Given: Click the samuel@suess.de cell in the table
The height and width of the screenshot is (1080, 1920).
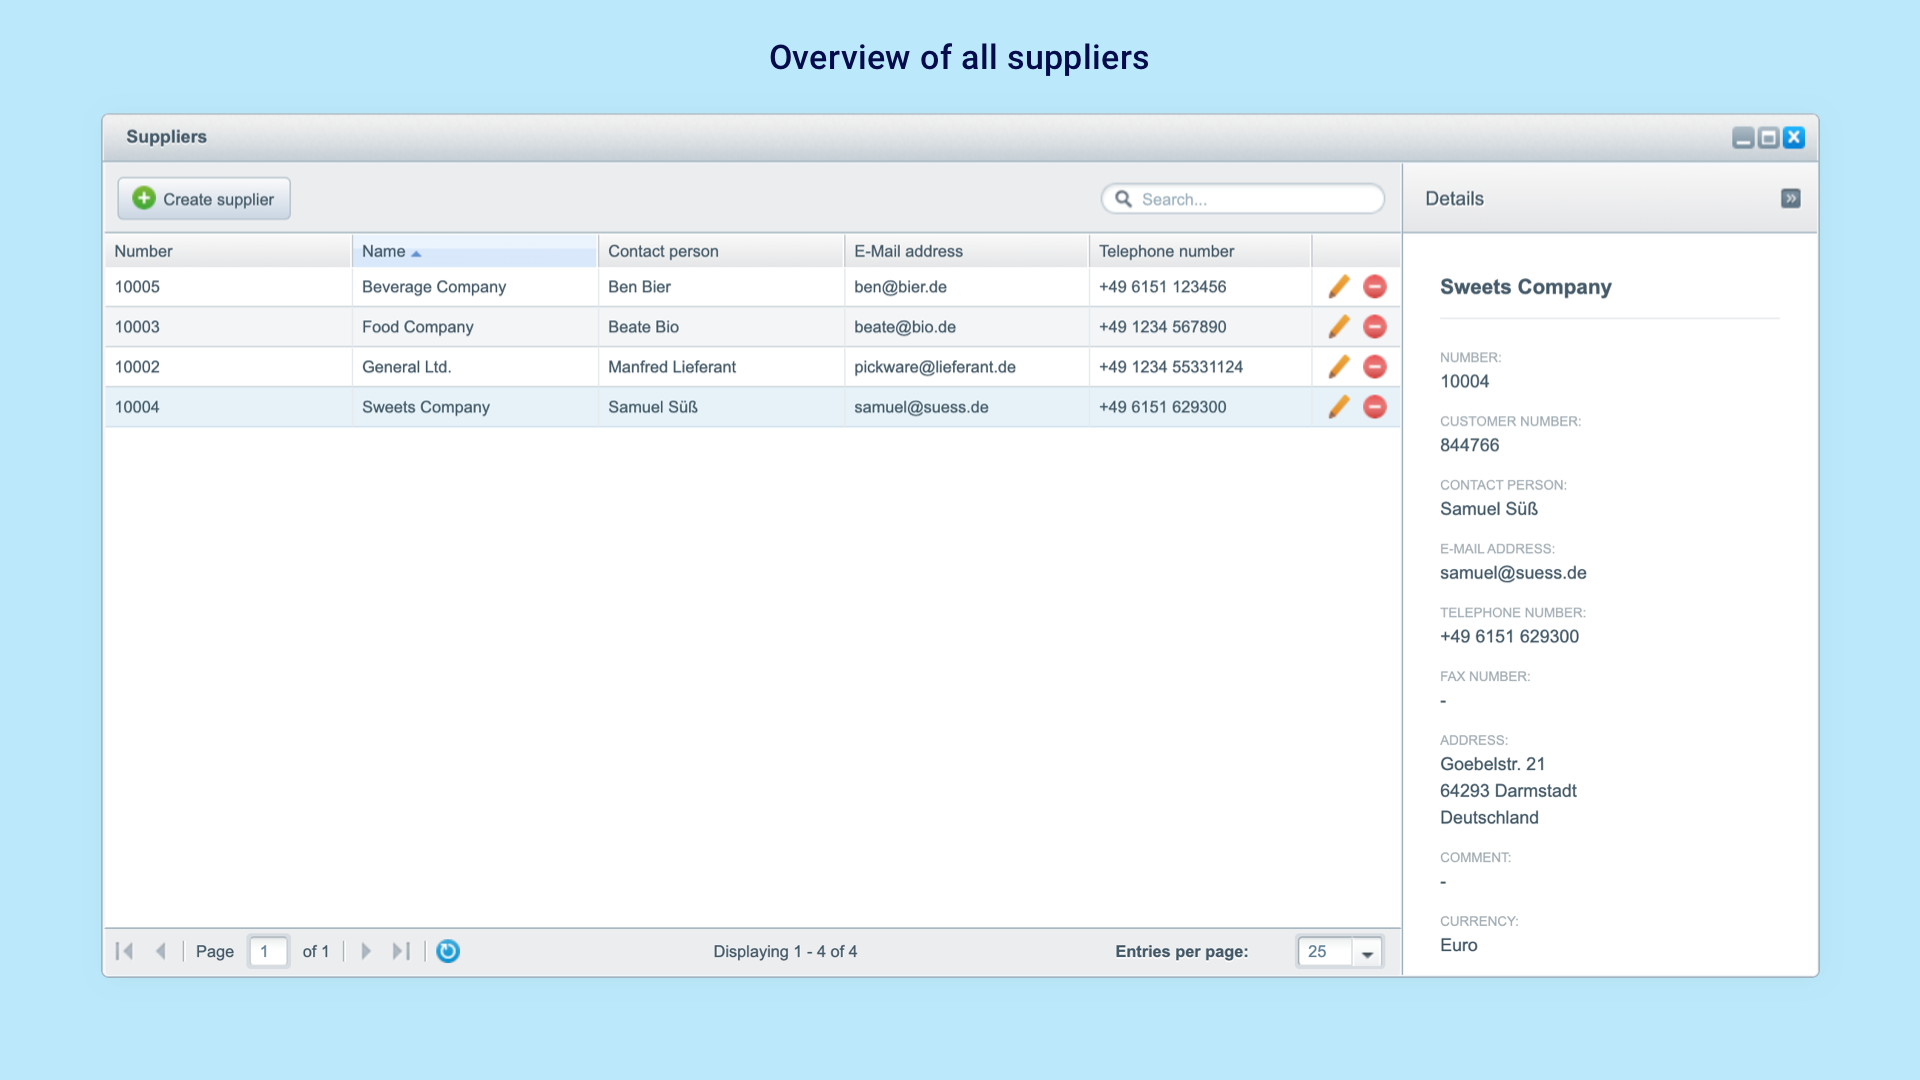Looking at the screenshot, I should click(966, 407).
